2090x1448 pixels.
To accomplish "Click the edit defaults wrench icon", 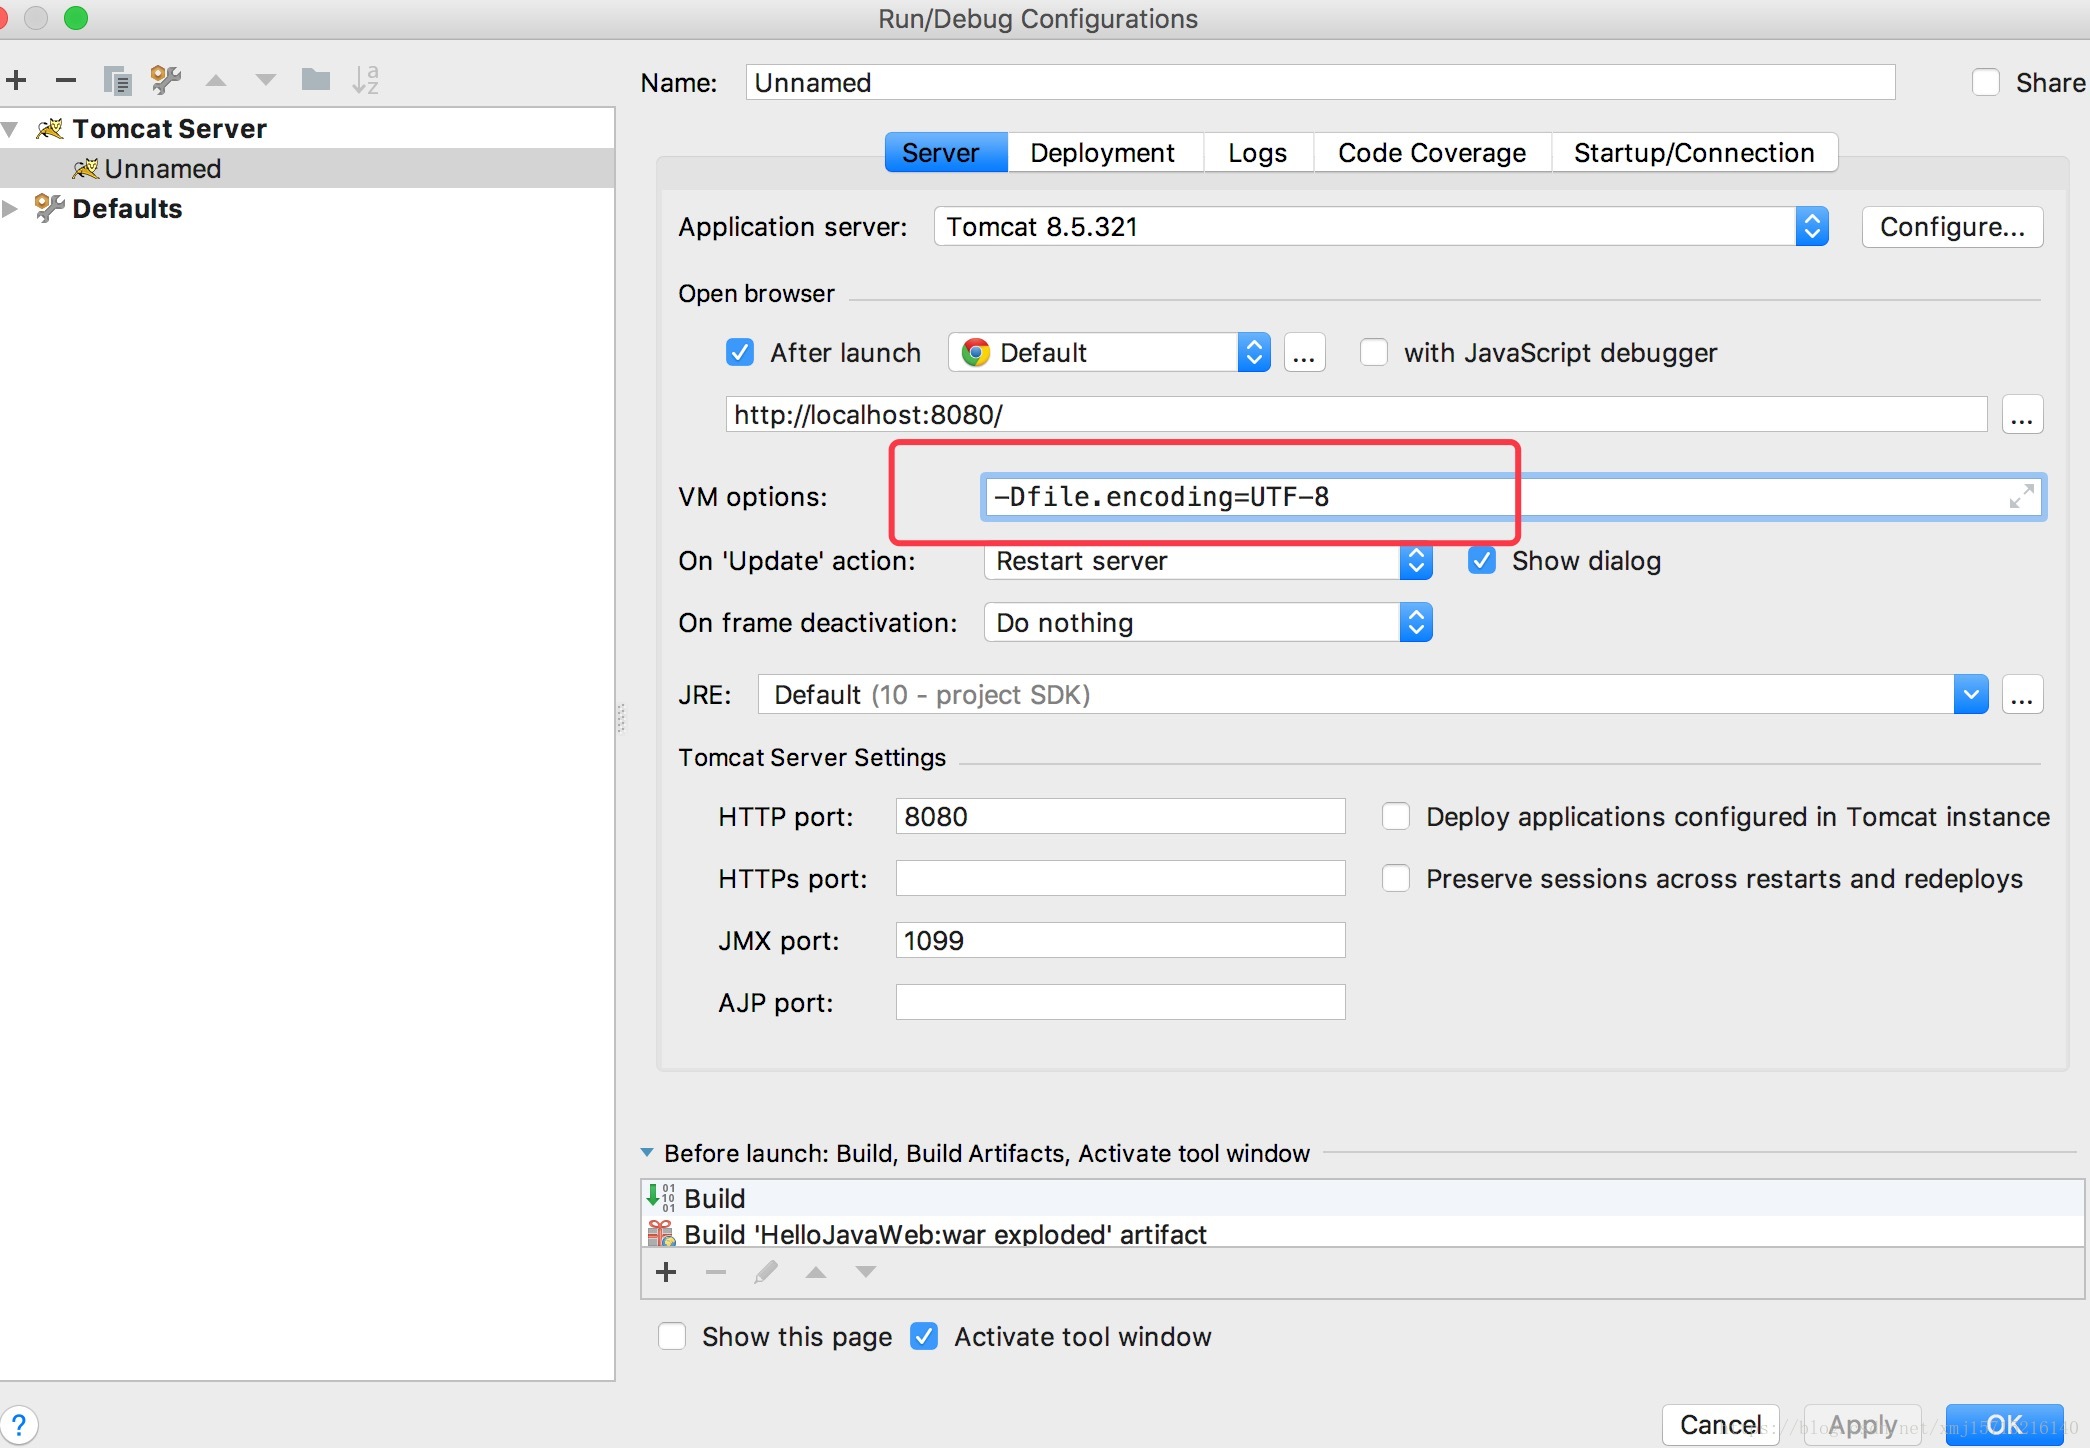I will pos(165,80).
